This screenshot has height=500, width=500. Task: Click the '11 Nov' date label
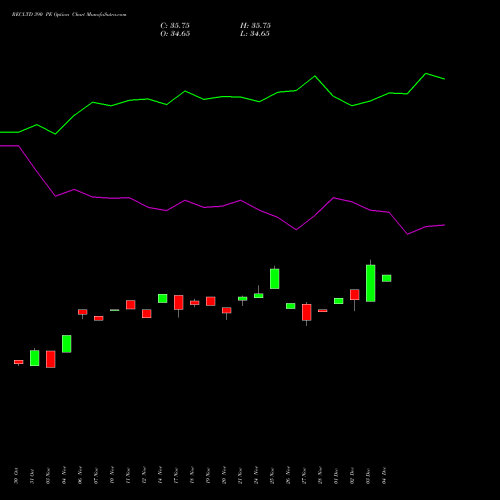(x=128, y=476)
